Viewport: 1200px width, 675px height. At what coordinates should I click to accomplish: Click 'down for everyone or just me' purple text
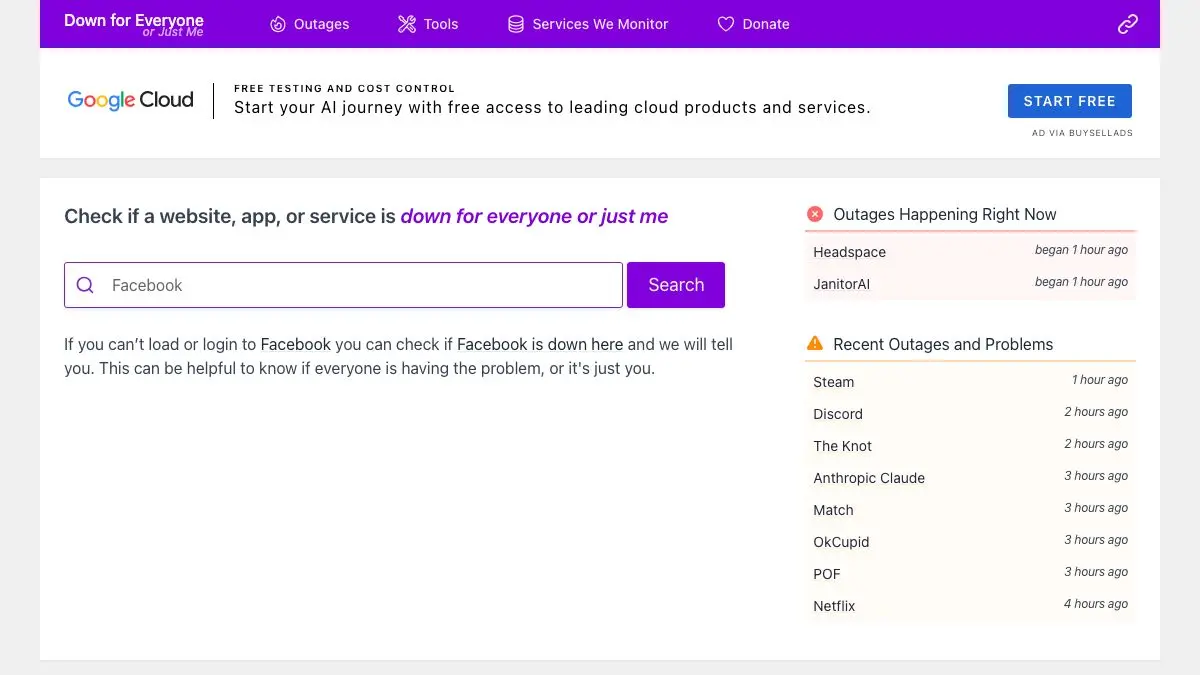pyautogui.click(x=534, y=216)
